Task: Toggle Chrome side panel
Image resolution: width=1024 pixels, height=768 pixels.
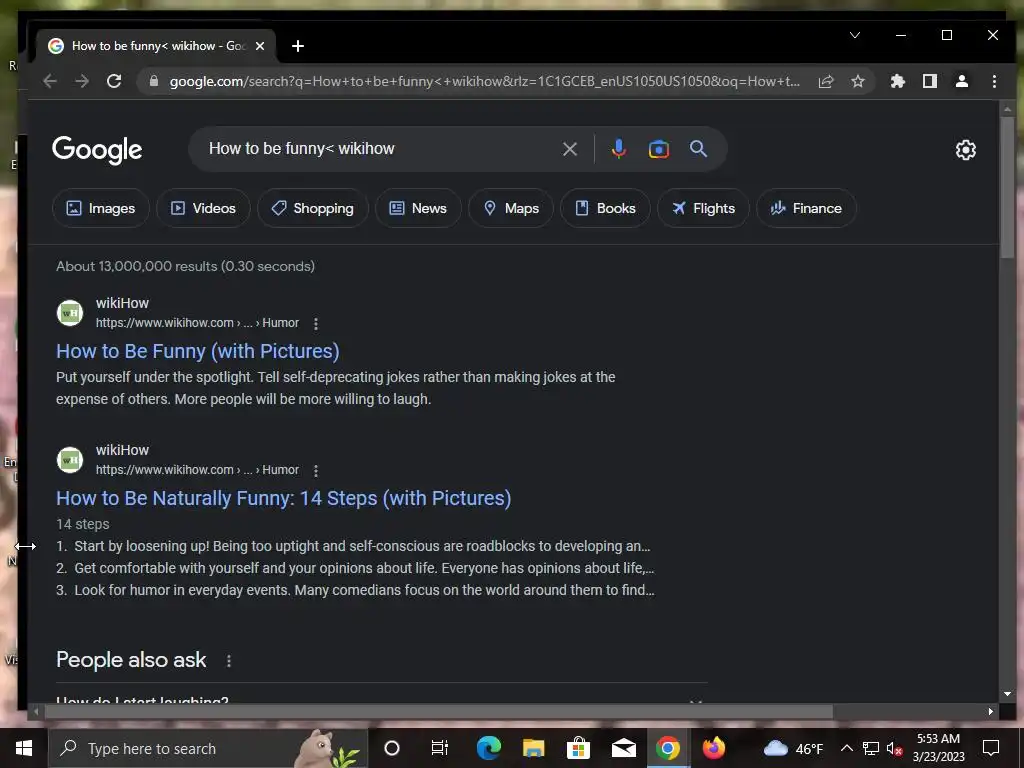Action: point(930,81)
